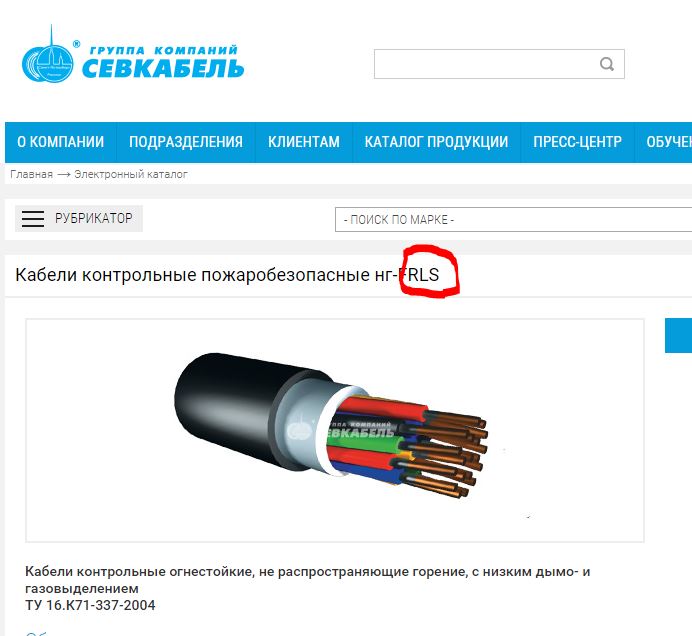692x636 pixels.
Task: Click the control cable product image
Action: (x=335, y=430)
